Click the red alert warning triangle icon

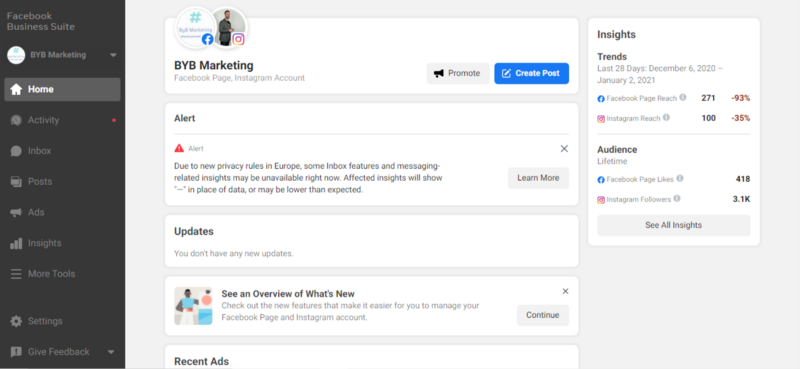tap(179, 149)
